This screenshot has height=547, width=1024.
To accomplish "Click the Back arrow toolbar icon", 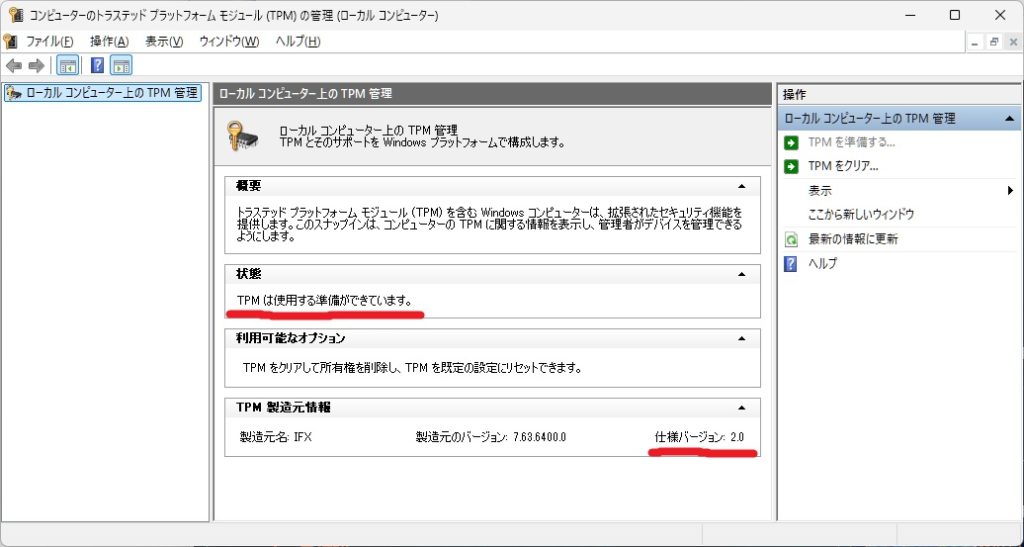I will pos(14,66).
